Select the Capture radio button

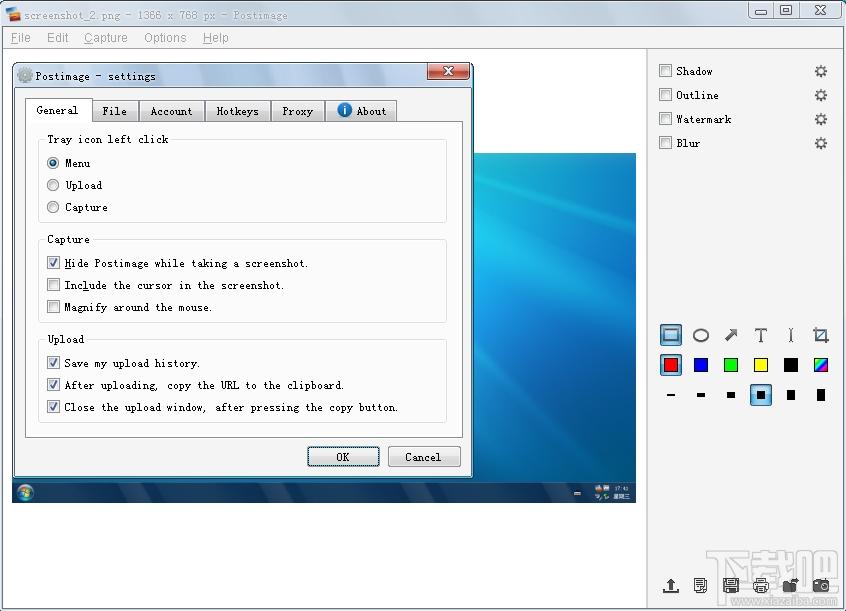coord(53,207)
